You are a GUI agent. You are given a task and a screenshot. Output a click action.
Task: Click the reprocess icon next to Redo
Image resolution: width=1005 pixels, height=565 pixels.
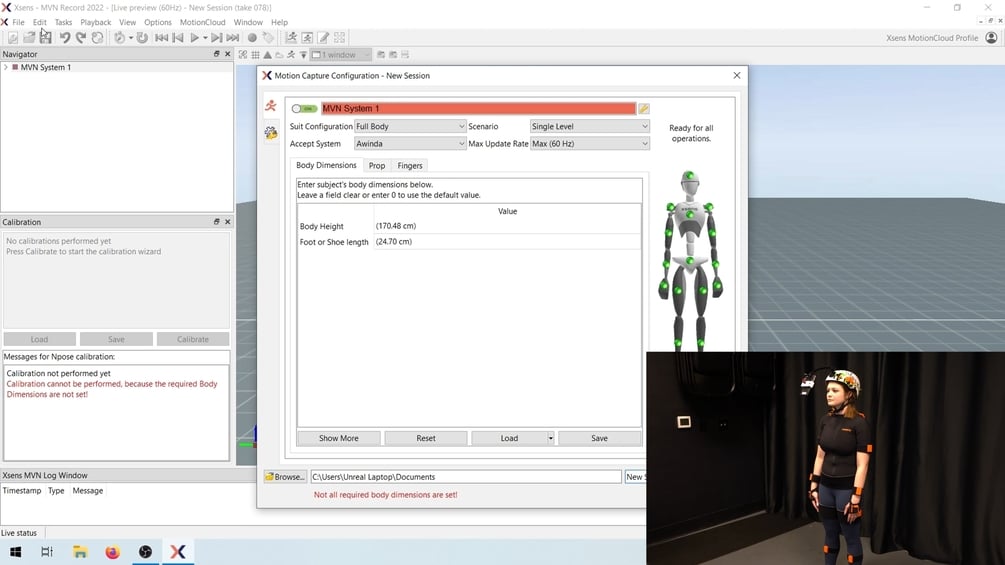(97, 38)
